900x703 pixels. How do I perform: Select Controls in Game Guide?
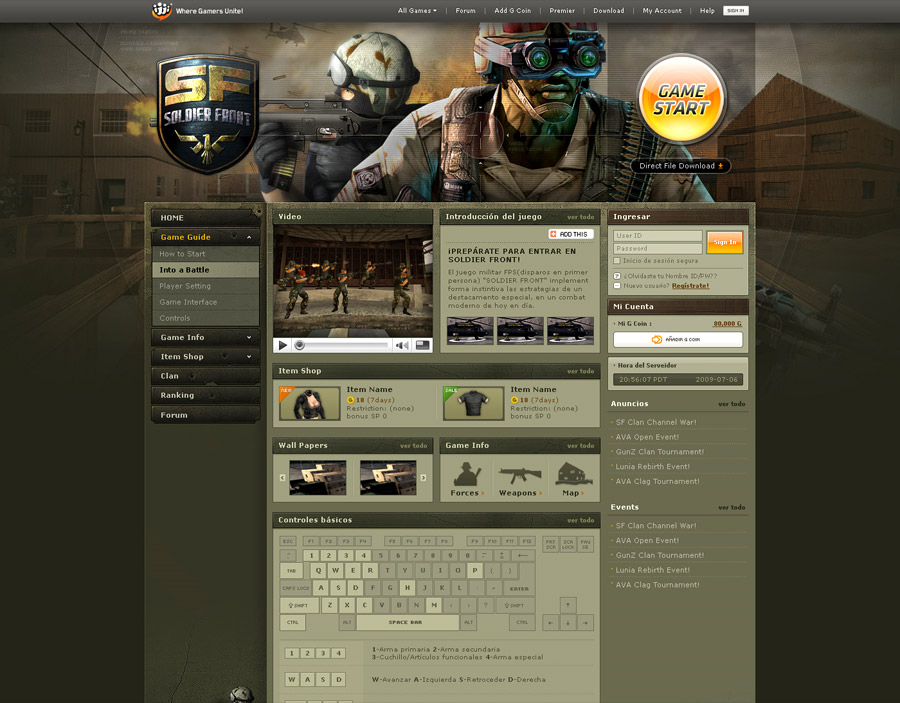(x=205, y=318)
